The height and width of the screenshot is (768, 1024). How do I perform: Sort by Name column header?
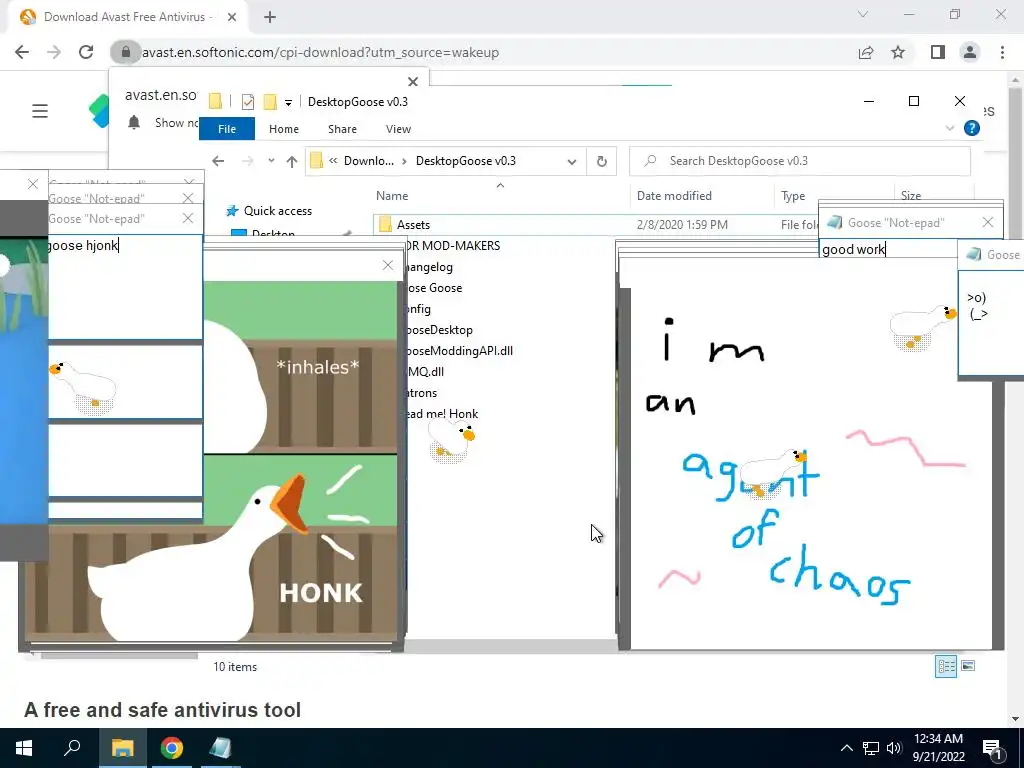tap(392, 196)
